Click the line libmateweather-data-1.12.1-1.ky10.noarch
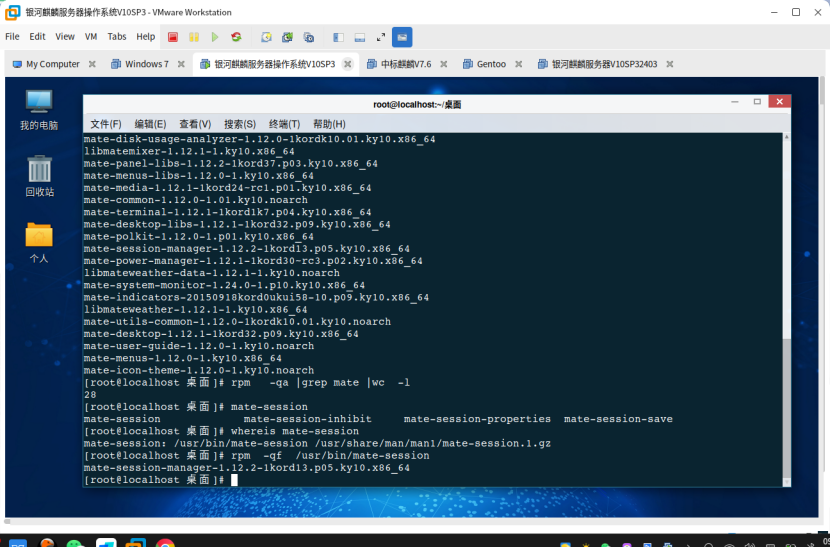 pyautogui.click(x=212, y=273)
